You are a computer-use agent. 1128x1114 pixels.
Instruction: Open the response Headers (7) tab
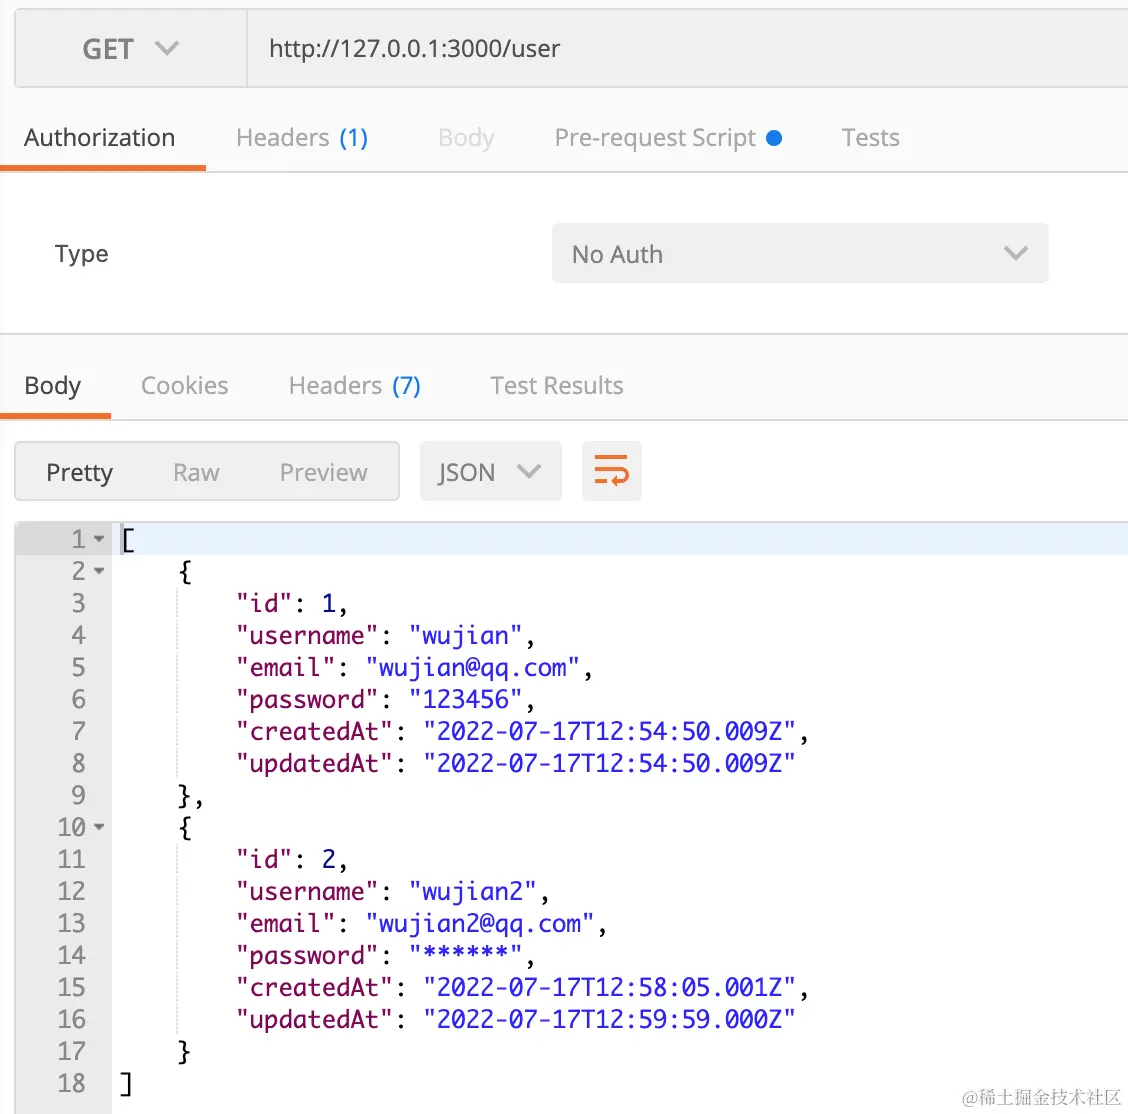(x=354, y=386)
